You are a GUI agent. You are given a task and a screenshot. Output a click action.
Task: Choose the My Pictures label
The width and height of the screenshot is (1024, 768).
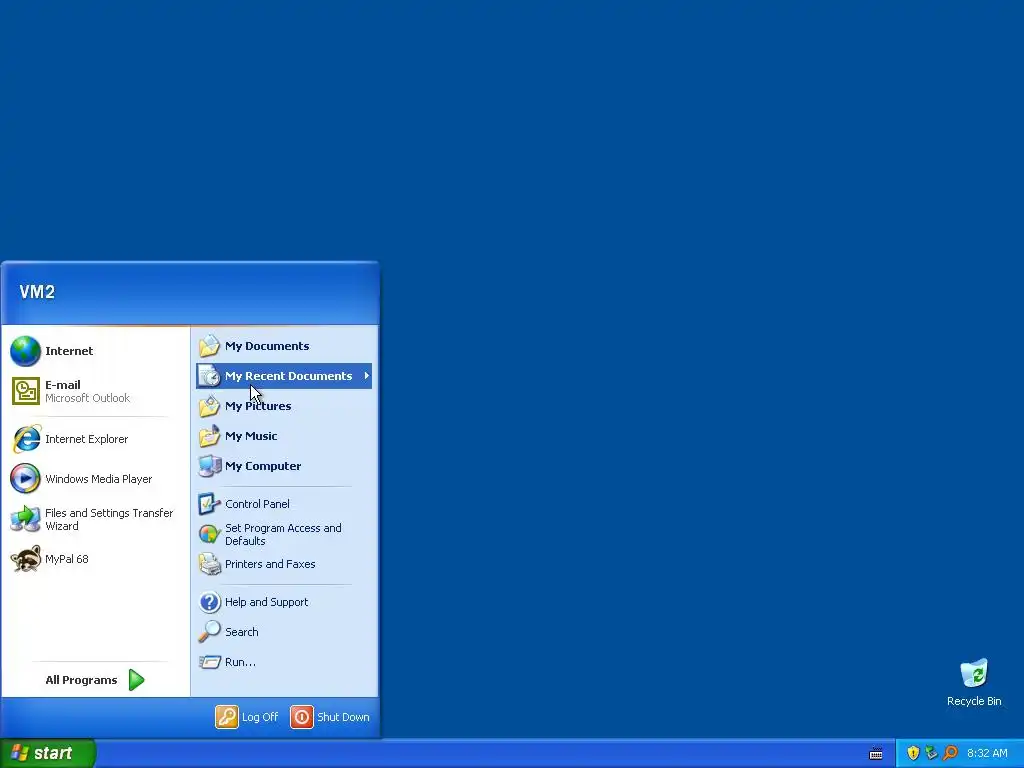coord(258,406)
